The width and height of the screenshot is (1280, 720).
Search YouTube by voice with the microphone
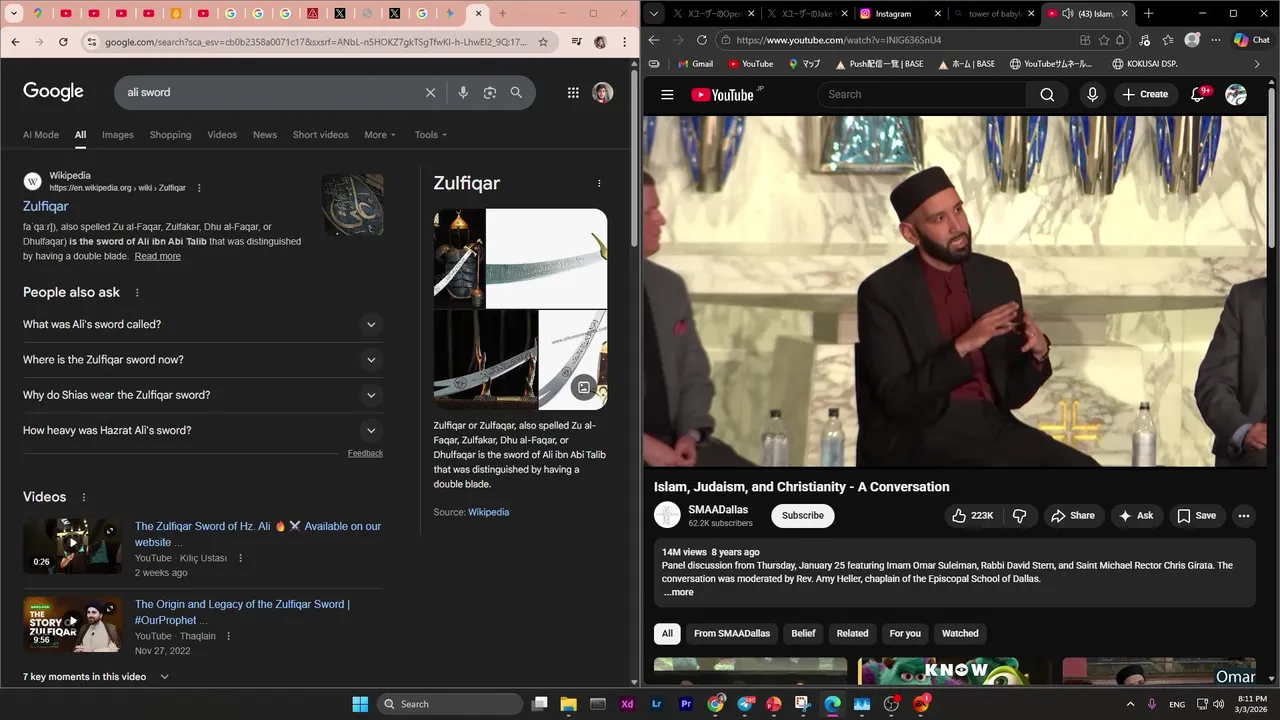click(1092, 94)
